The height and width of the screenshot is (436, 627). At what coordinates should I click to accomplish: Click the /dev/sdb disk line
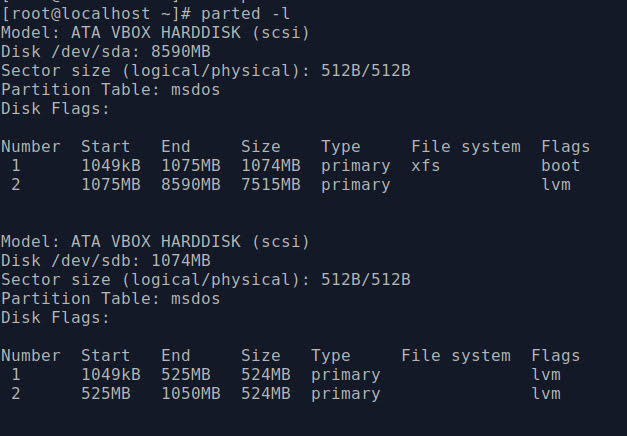point(106,261)
